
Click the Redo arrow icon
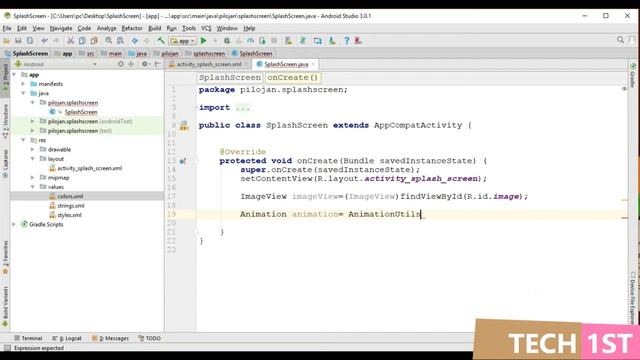[56, 41]
